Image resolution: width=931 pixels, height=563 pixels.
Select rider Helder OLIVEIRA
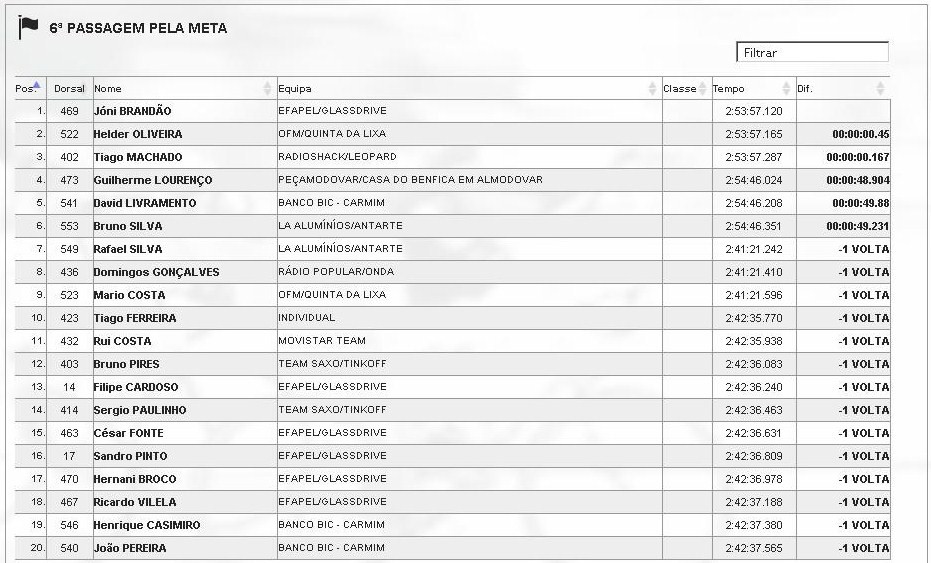[137, 134]
